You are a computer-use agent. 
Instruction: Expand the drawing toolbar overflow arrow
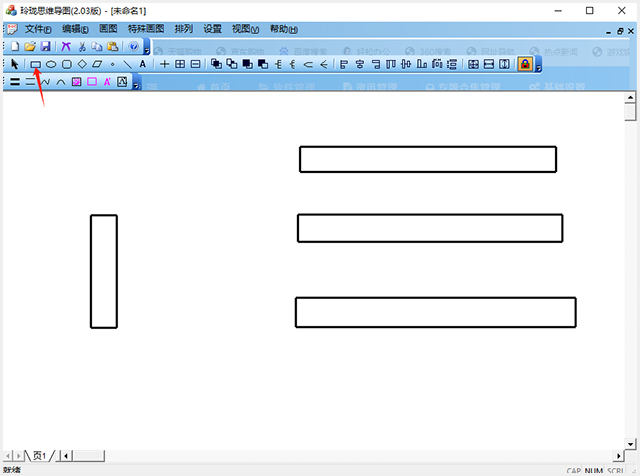tap(539, 66)
